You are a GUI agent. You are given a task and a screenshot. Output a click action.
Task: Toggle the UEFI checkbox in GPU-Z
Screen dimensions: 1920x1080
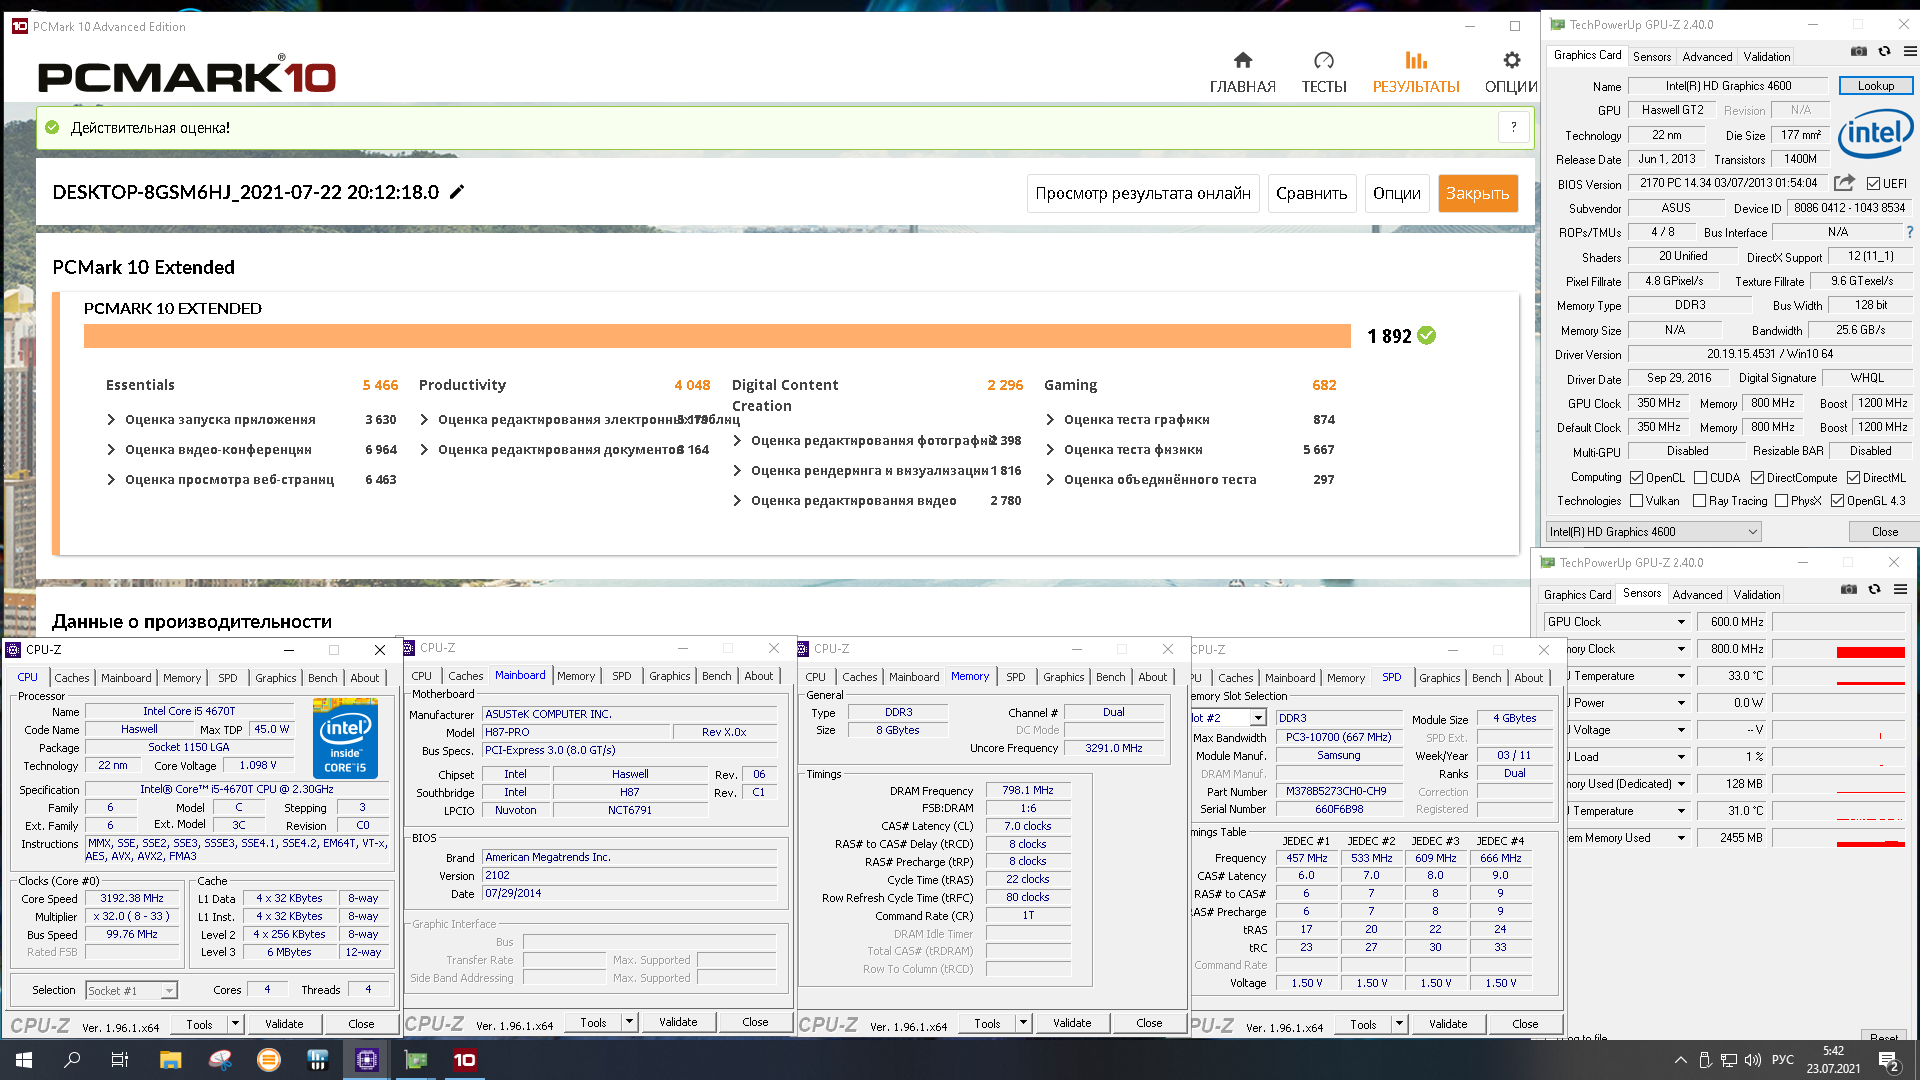click(x=1873, y=184)
